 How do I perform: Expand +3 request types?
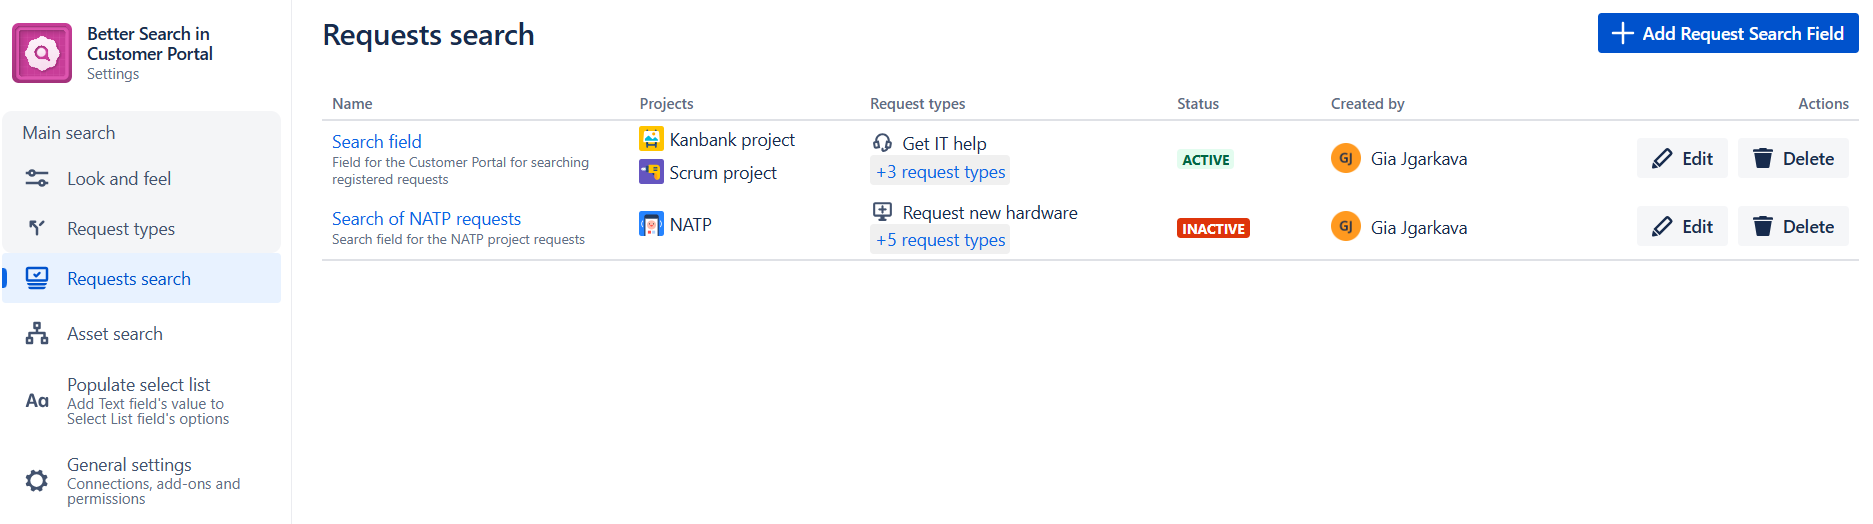point(940,172)
